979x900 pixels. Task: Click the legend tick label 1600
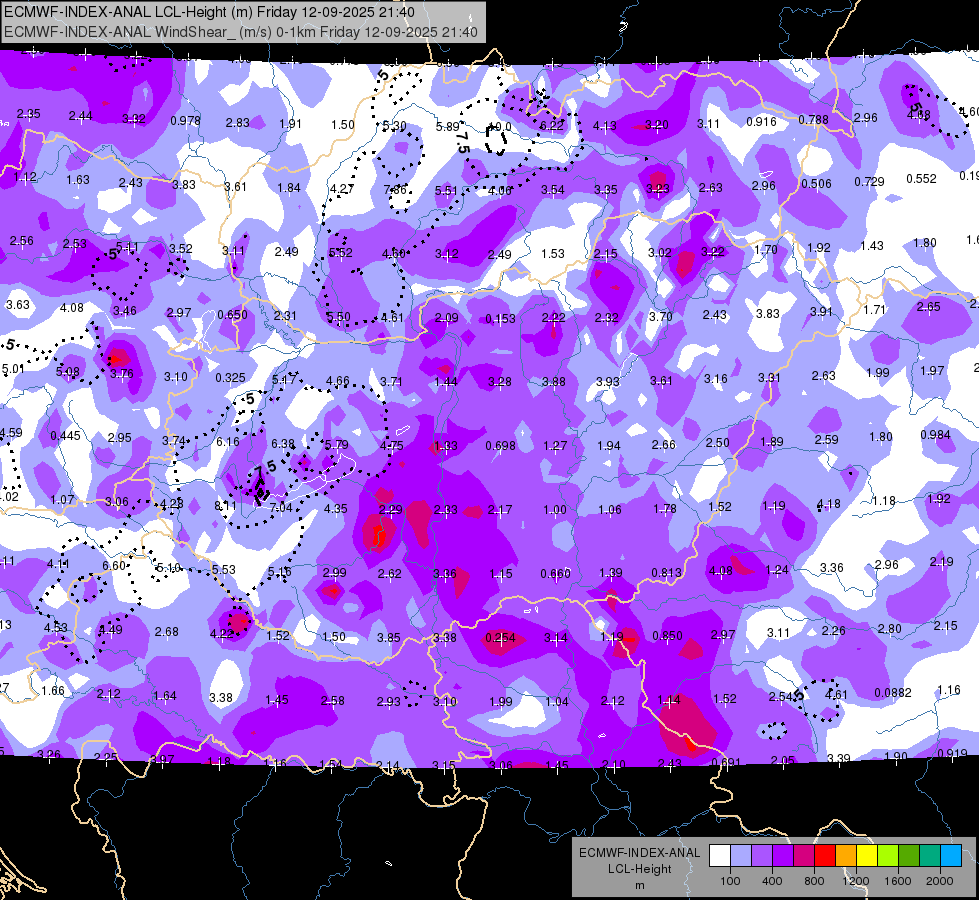[x=897, y=881]
